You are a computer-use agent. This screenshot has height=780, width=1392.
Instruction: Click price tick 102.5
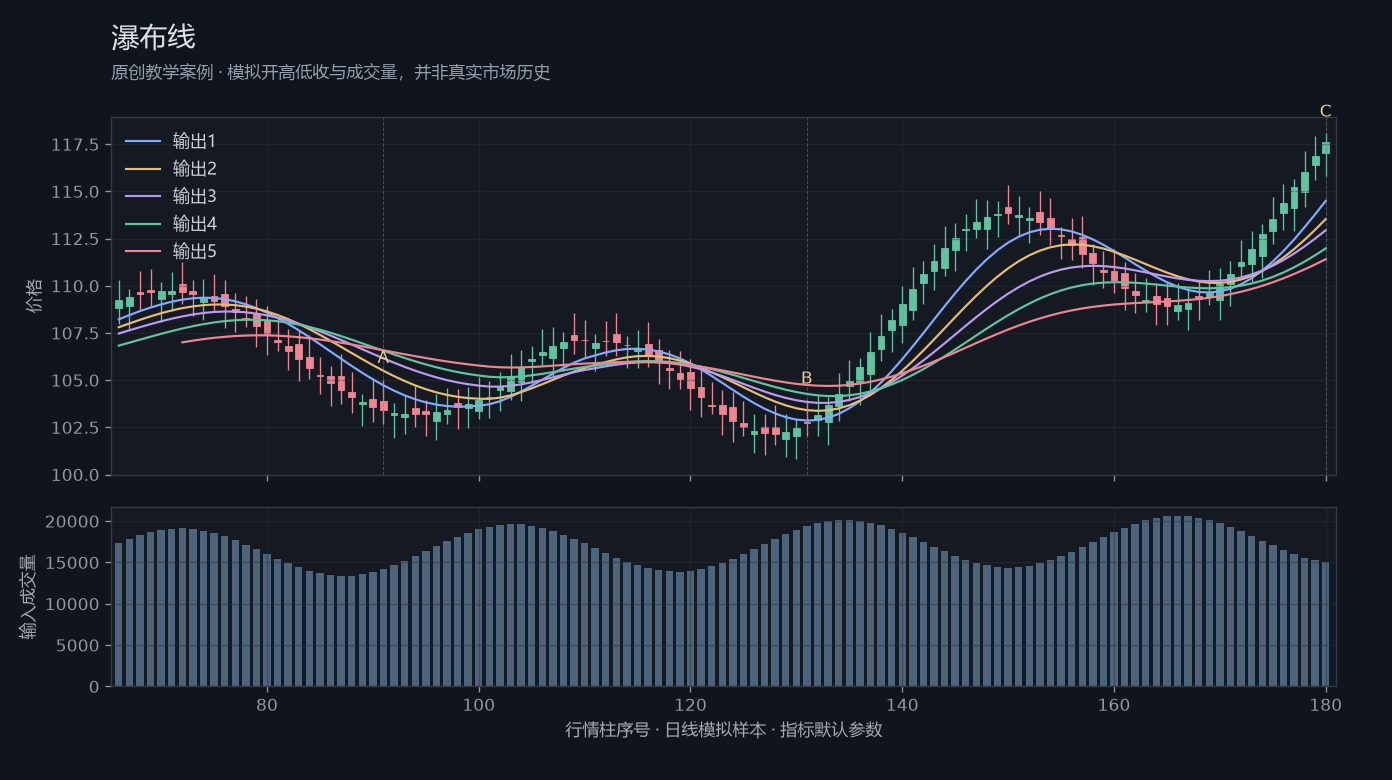[x=75, y=428]
